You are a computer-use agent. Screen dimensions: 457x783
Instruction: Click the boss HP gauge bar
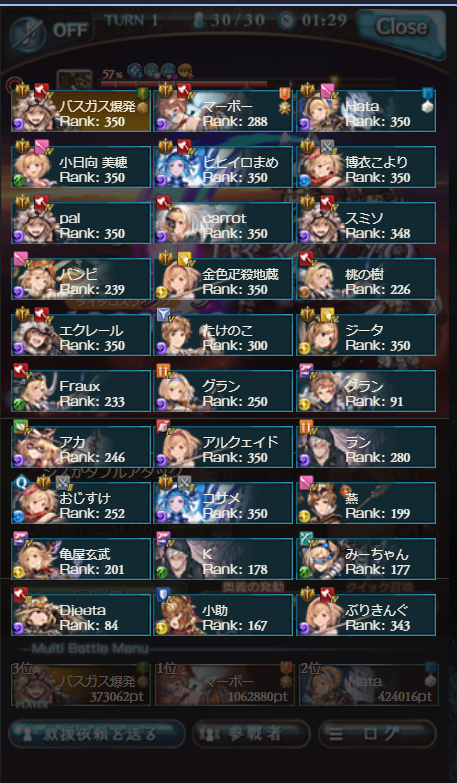point(184,84)
